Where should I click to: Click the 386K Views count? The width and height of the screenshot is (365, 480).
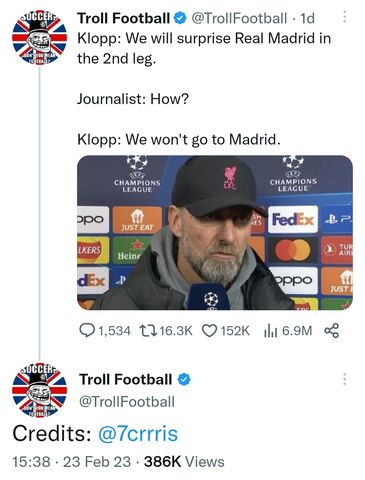pyautogui.click(x=184, y=462)
